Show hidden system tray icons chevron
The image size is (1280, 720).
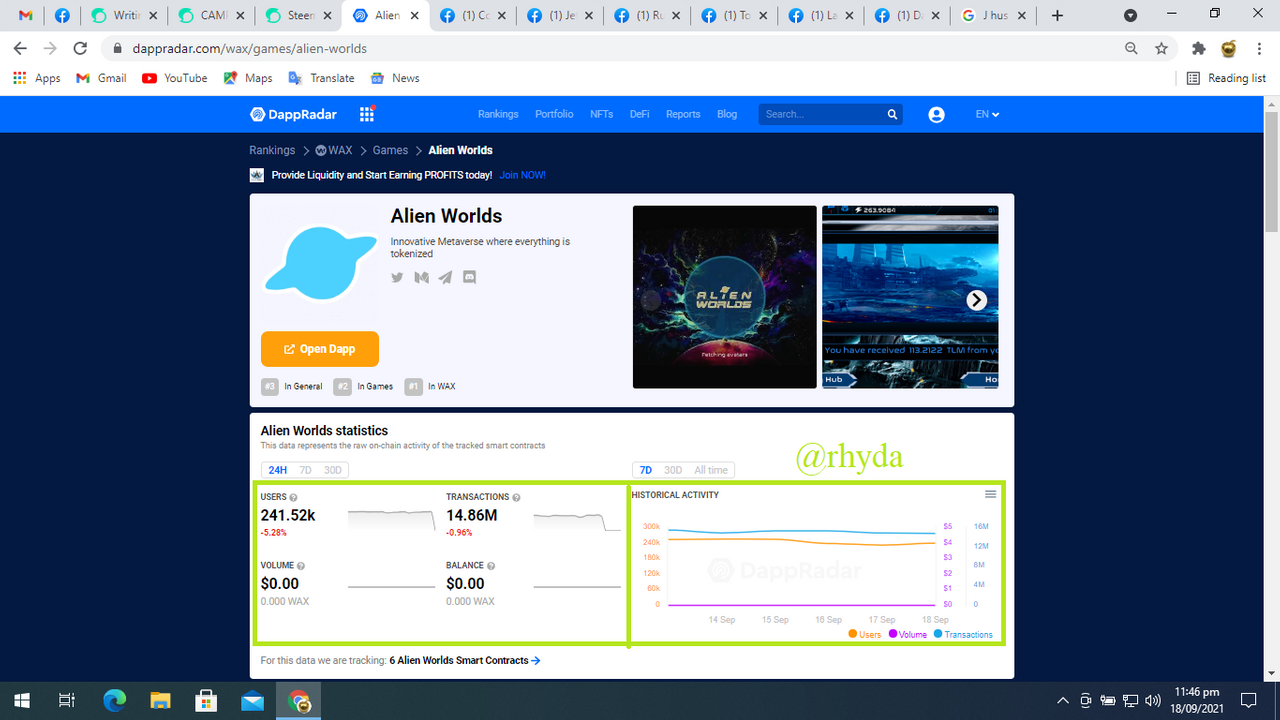point(1063,700)
